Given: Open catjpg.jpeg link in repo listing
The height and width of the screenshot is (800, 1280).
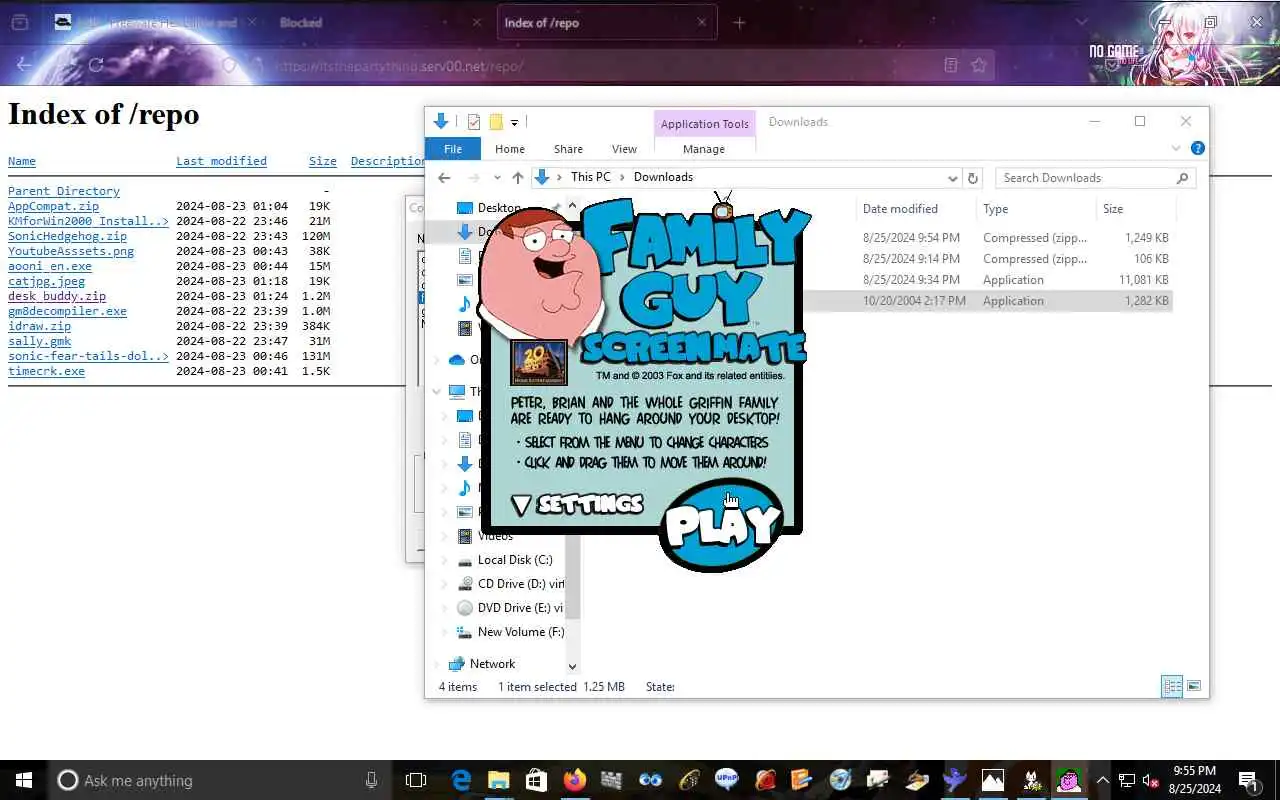Looking at the screenshot, I should pyautogui.click(x=46, y=281).
